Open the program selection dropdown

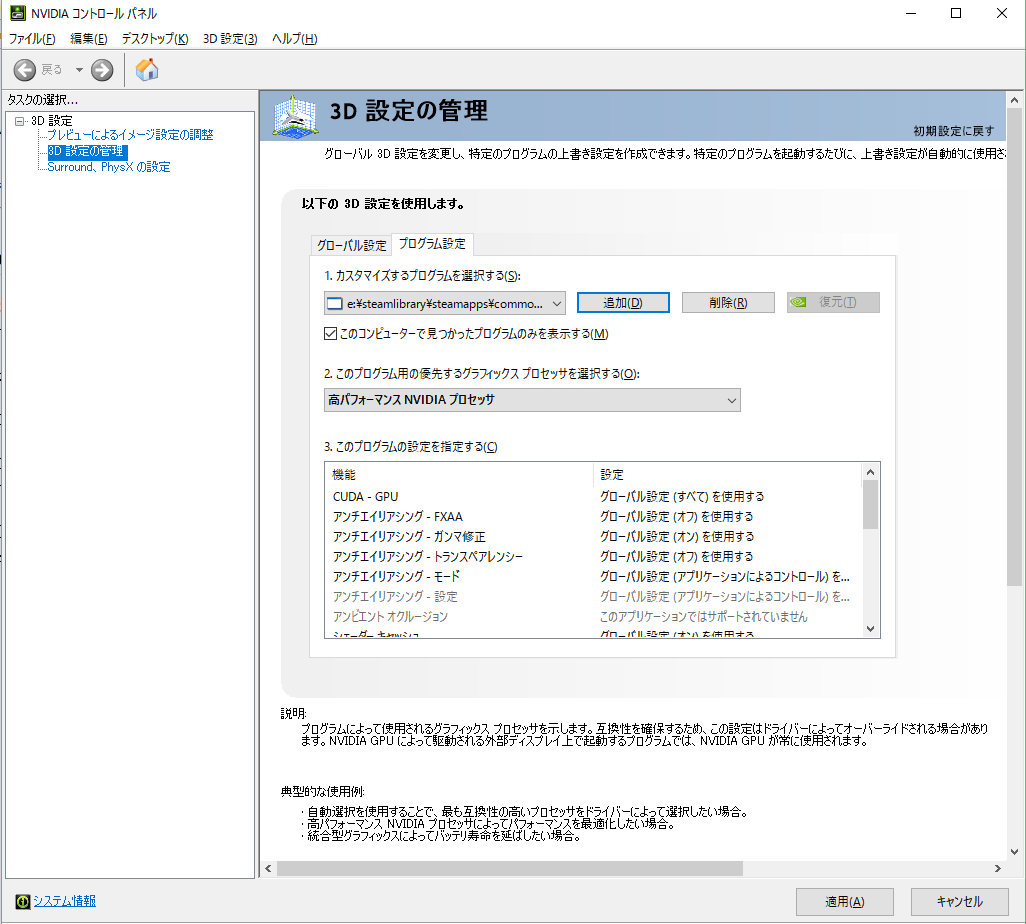coord(557,303)
